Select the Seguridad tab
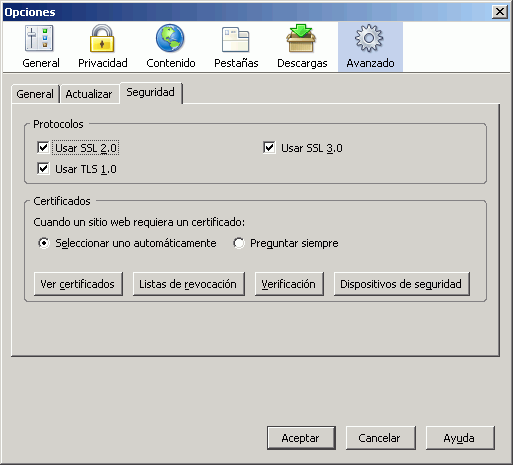Screen dimensions: 513x465 (151, 93)
